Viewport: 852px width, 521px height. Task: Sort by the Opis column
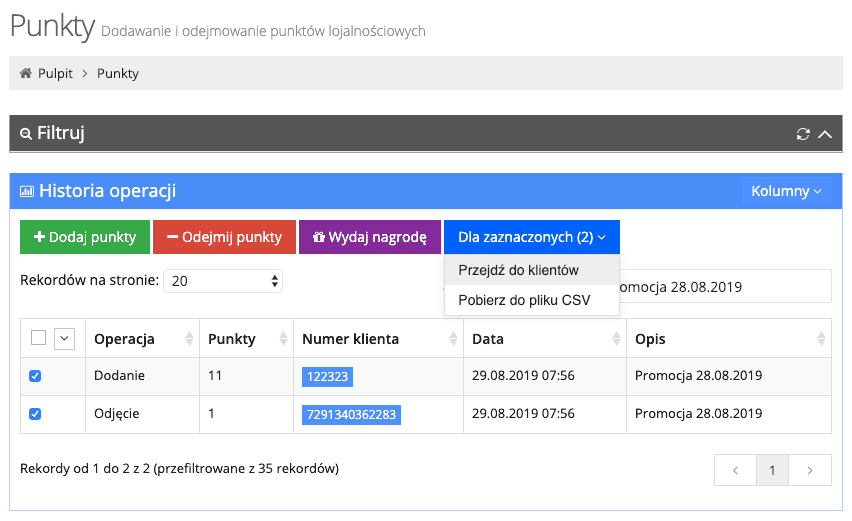click(x=729, y=338)
